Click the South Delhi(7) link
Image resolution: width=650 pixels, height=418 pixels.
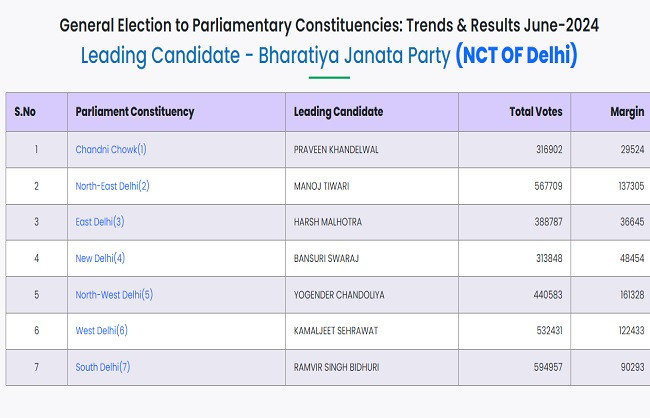point(103,367)
